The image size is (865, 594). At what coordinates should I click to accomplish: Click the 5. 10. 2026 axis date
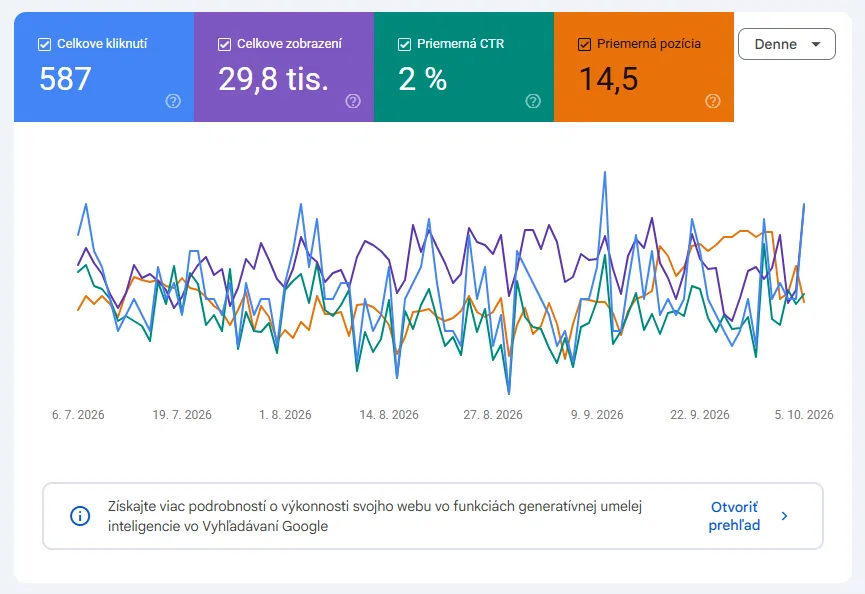(x=804, y=415)
